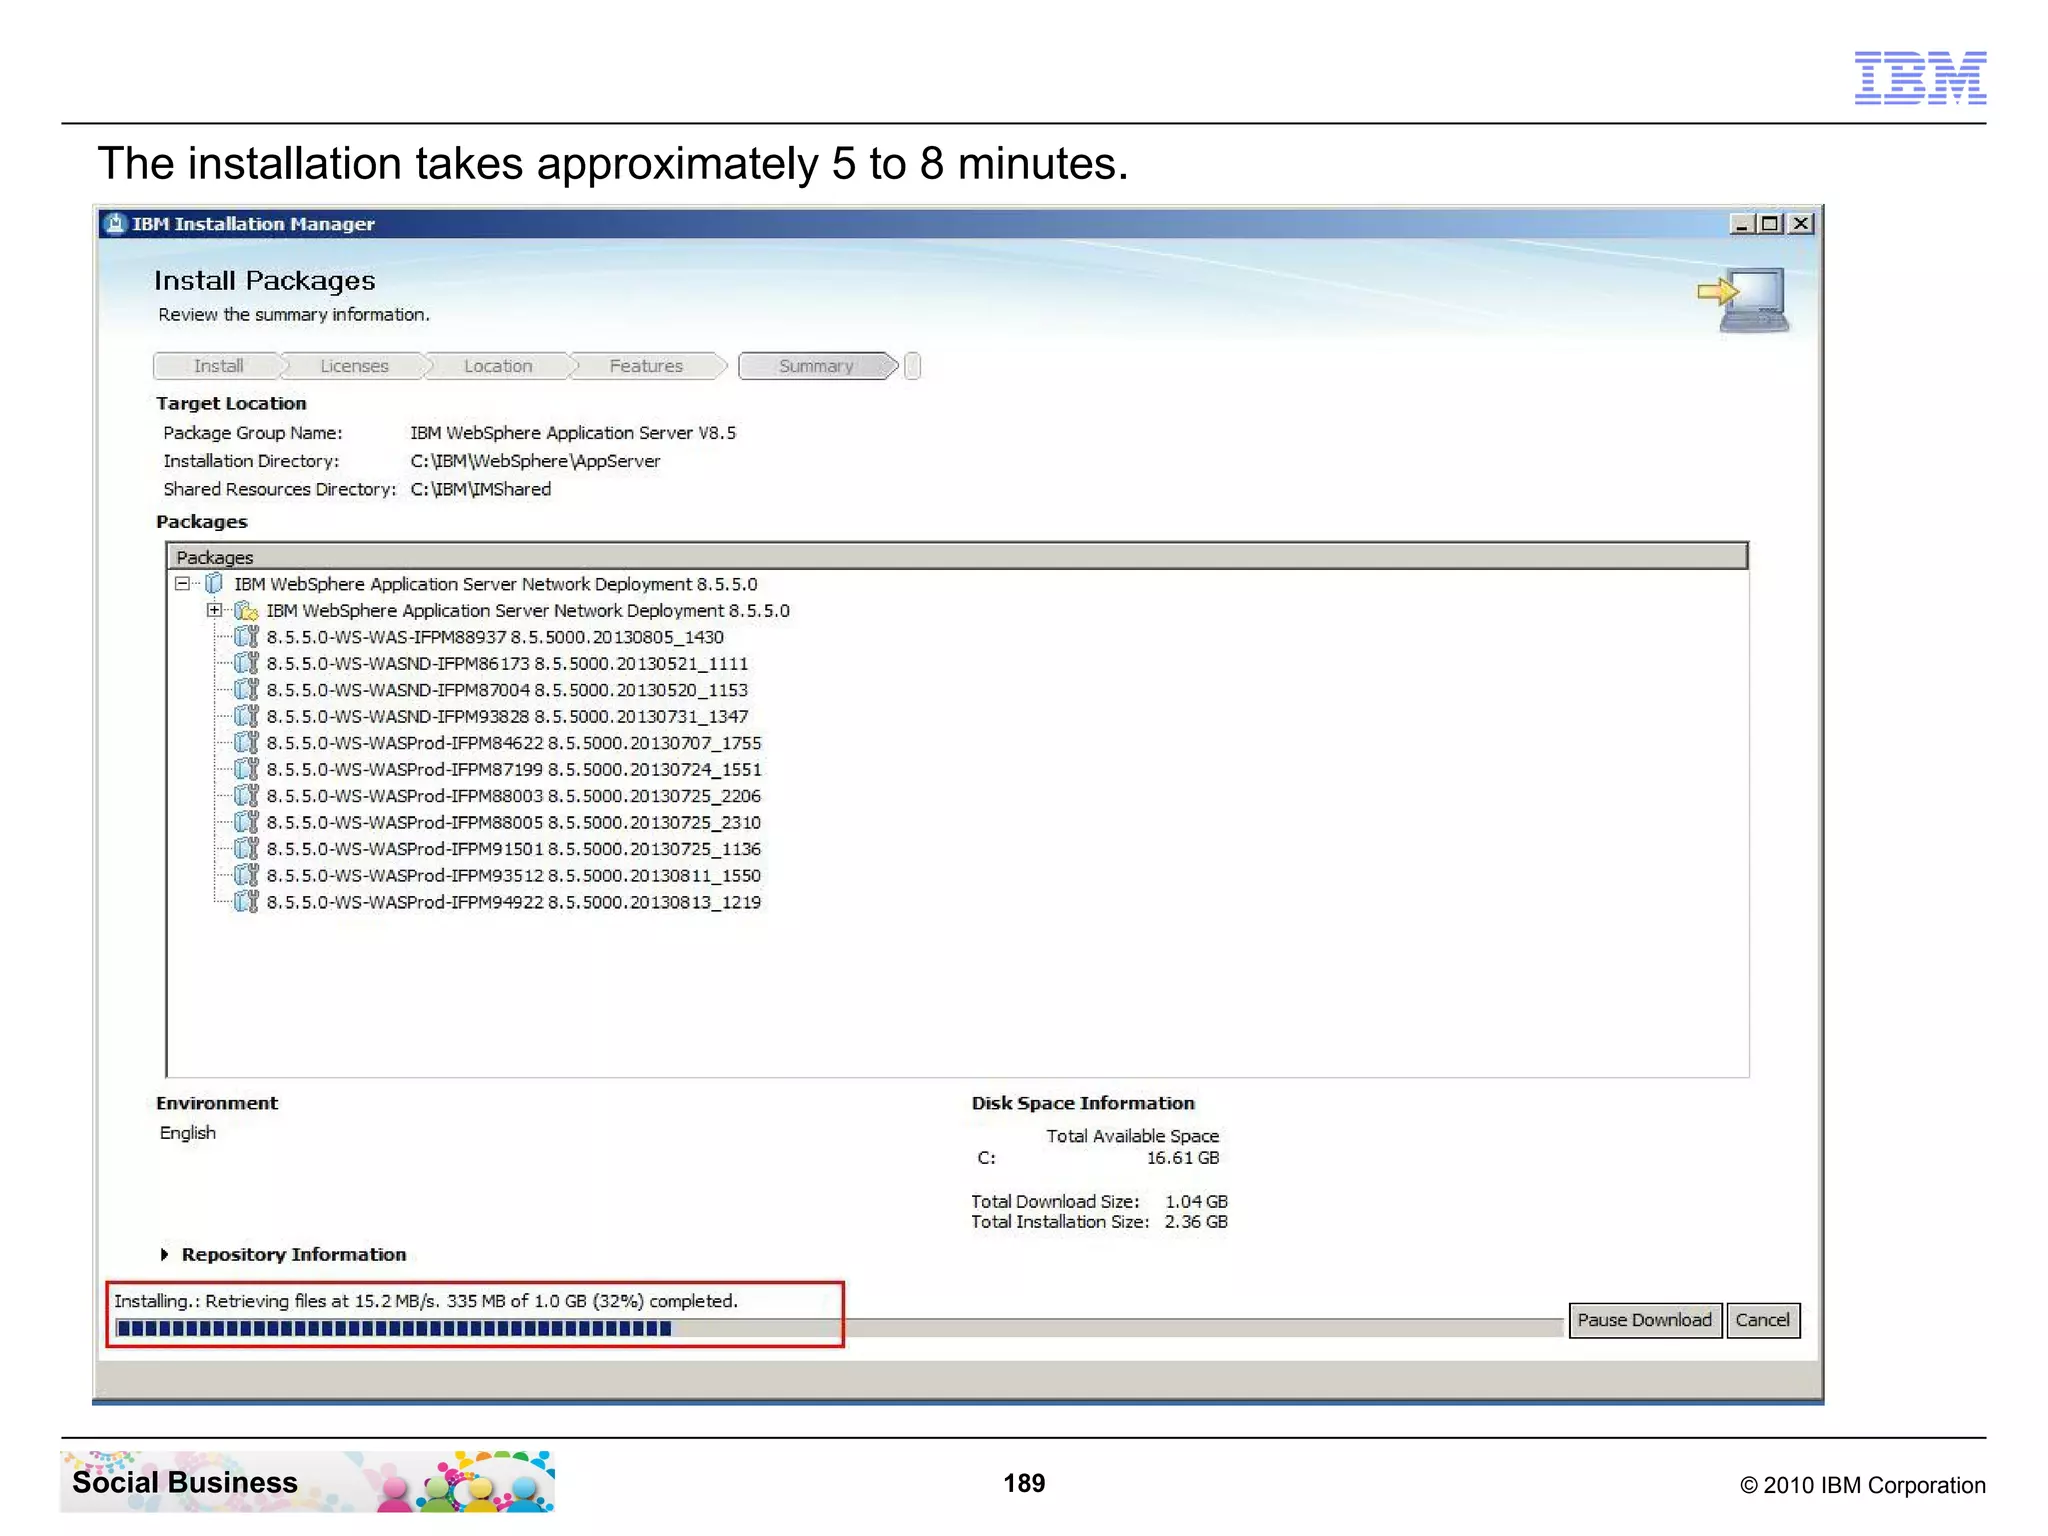
Task: Click the nested Network Deployment folder icon
Action: [246, 611]
